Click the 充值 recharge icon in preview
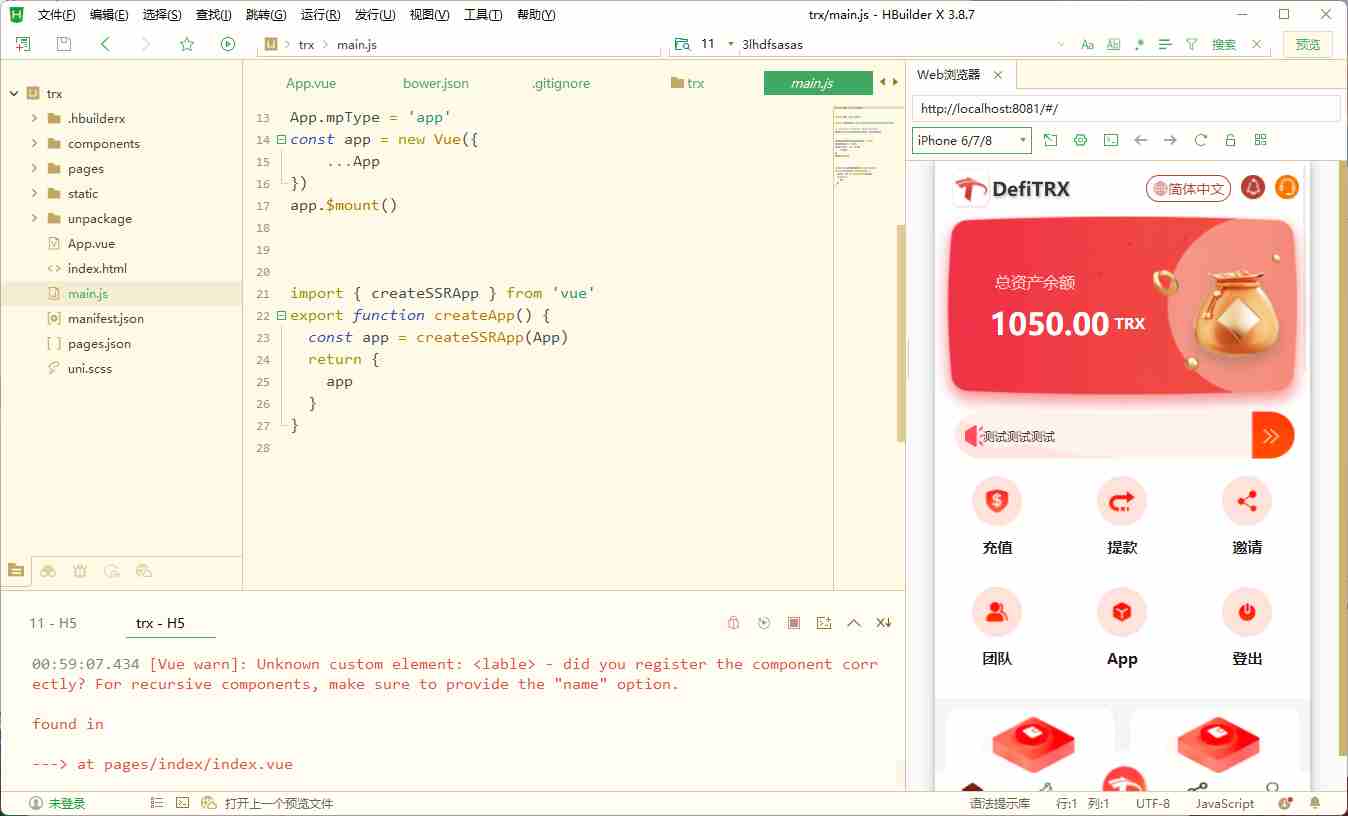 pyautogui.click(x=997, y=501)
